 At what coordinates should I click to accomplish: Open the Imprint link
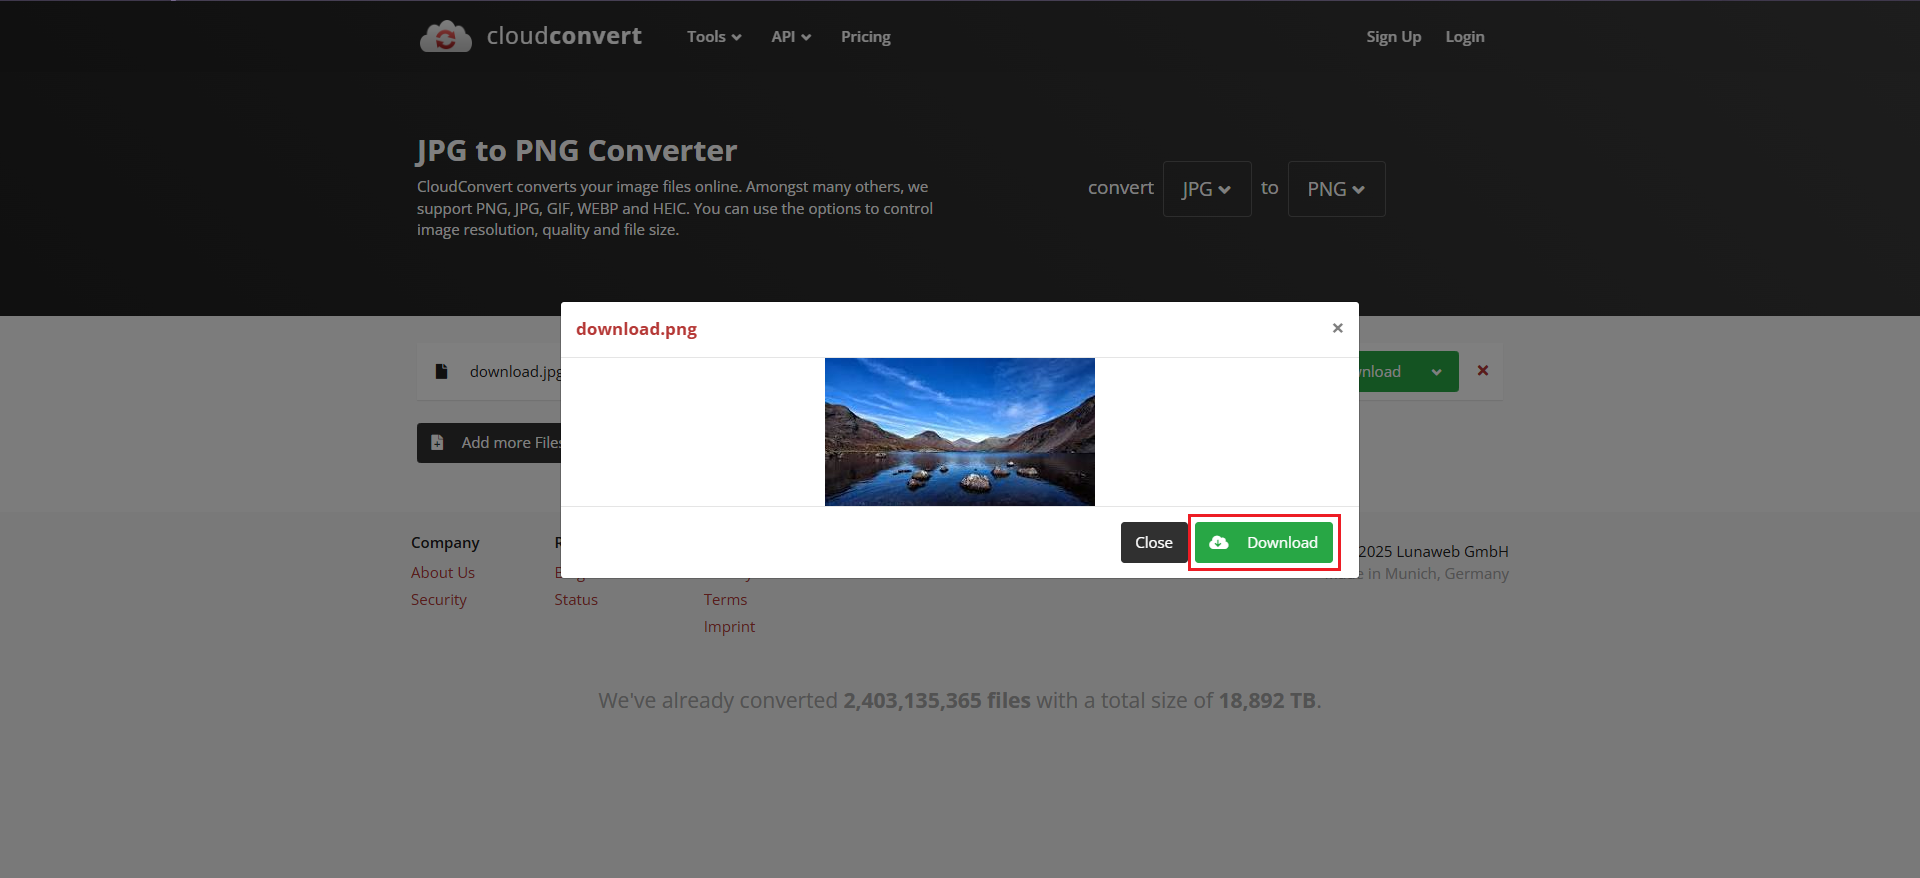pos(729,626)
